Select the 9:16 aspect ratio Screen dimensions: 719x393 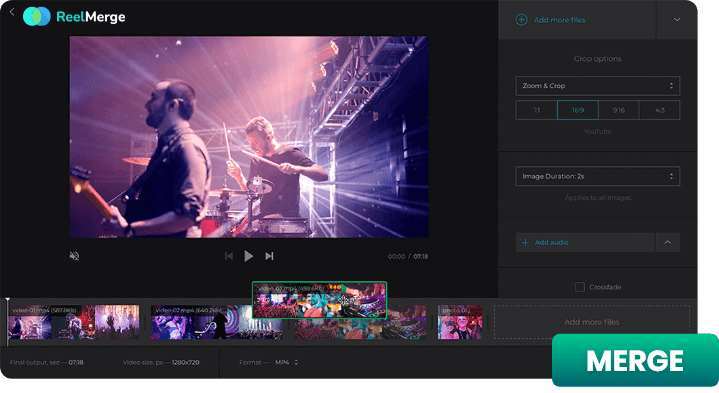pyautogui.click(x=619, y=110)
